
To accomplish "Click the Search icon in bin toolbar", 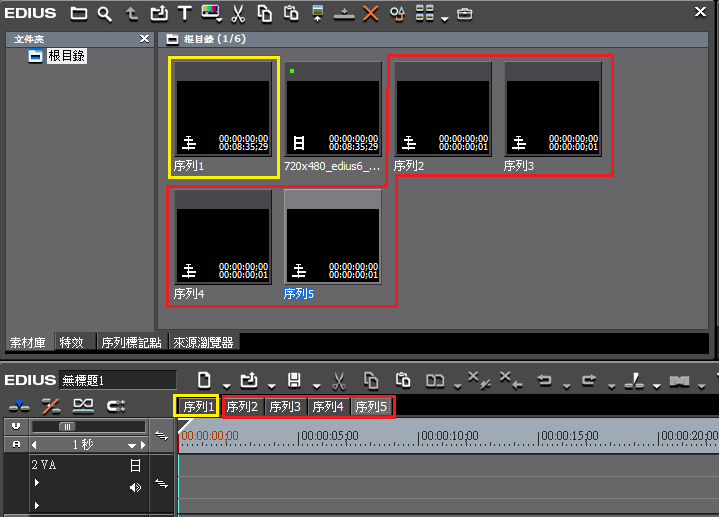I will pyautogui.click(x=104, y=14).
